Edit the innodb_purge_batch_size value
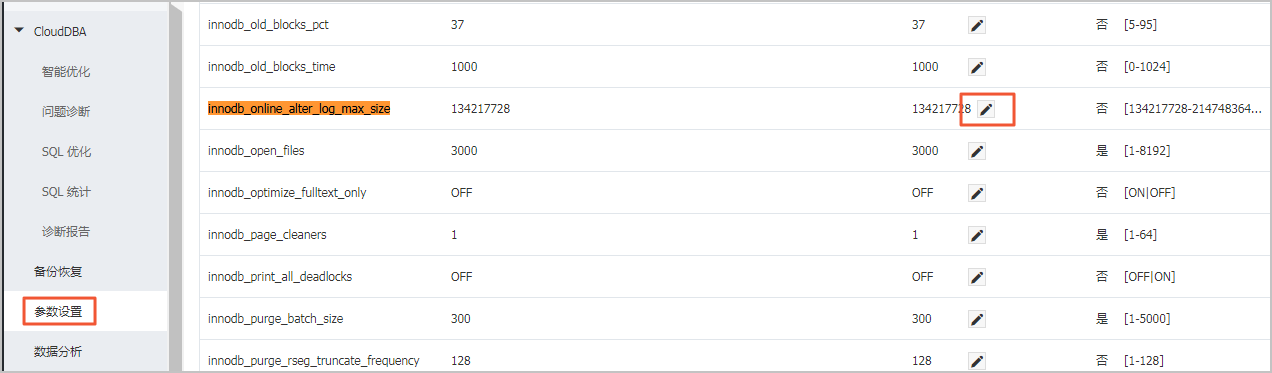Screen dimensions: 1272x373 [x=977, y=319]
